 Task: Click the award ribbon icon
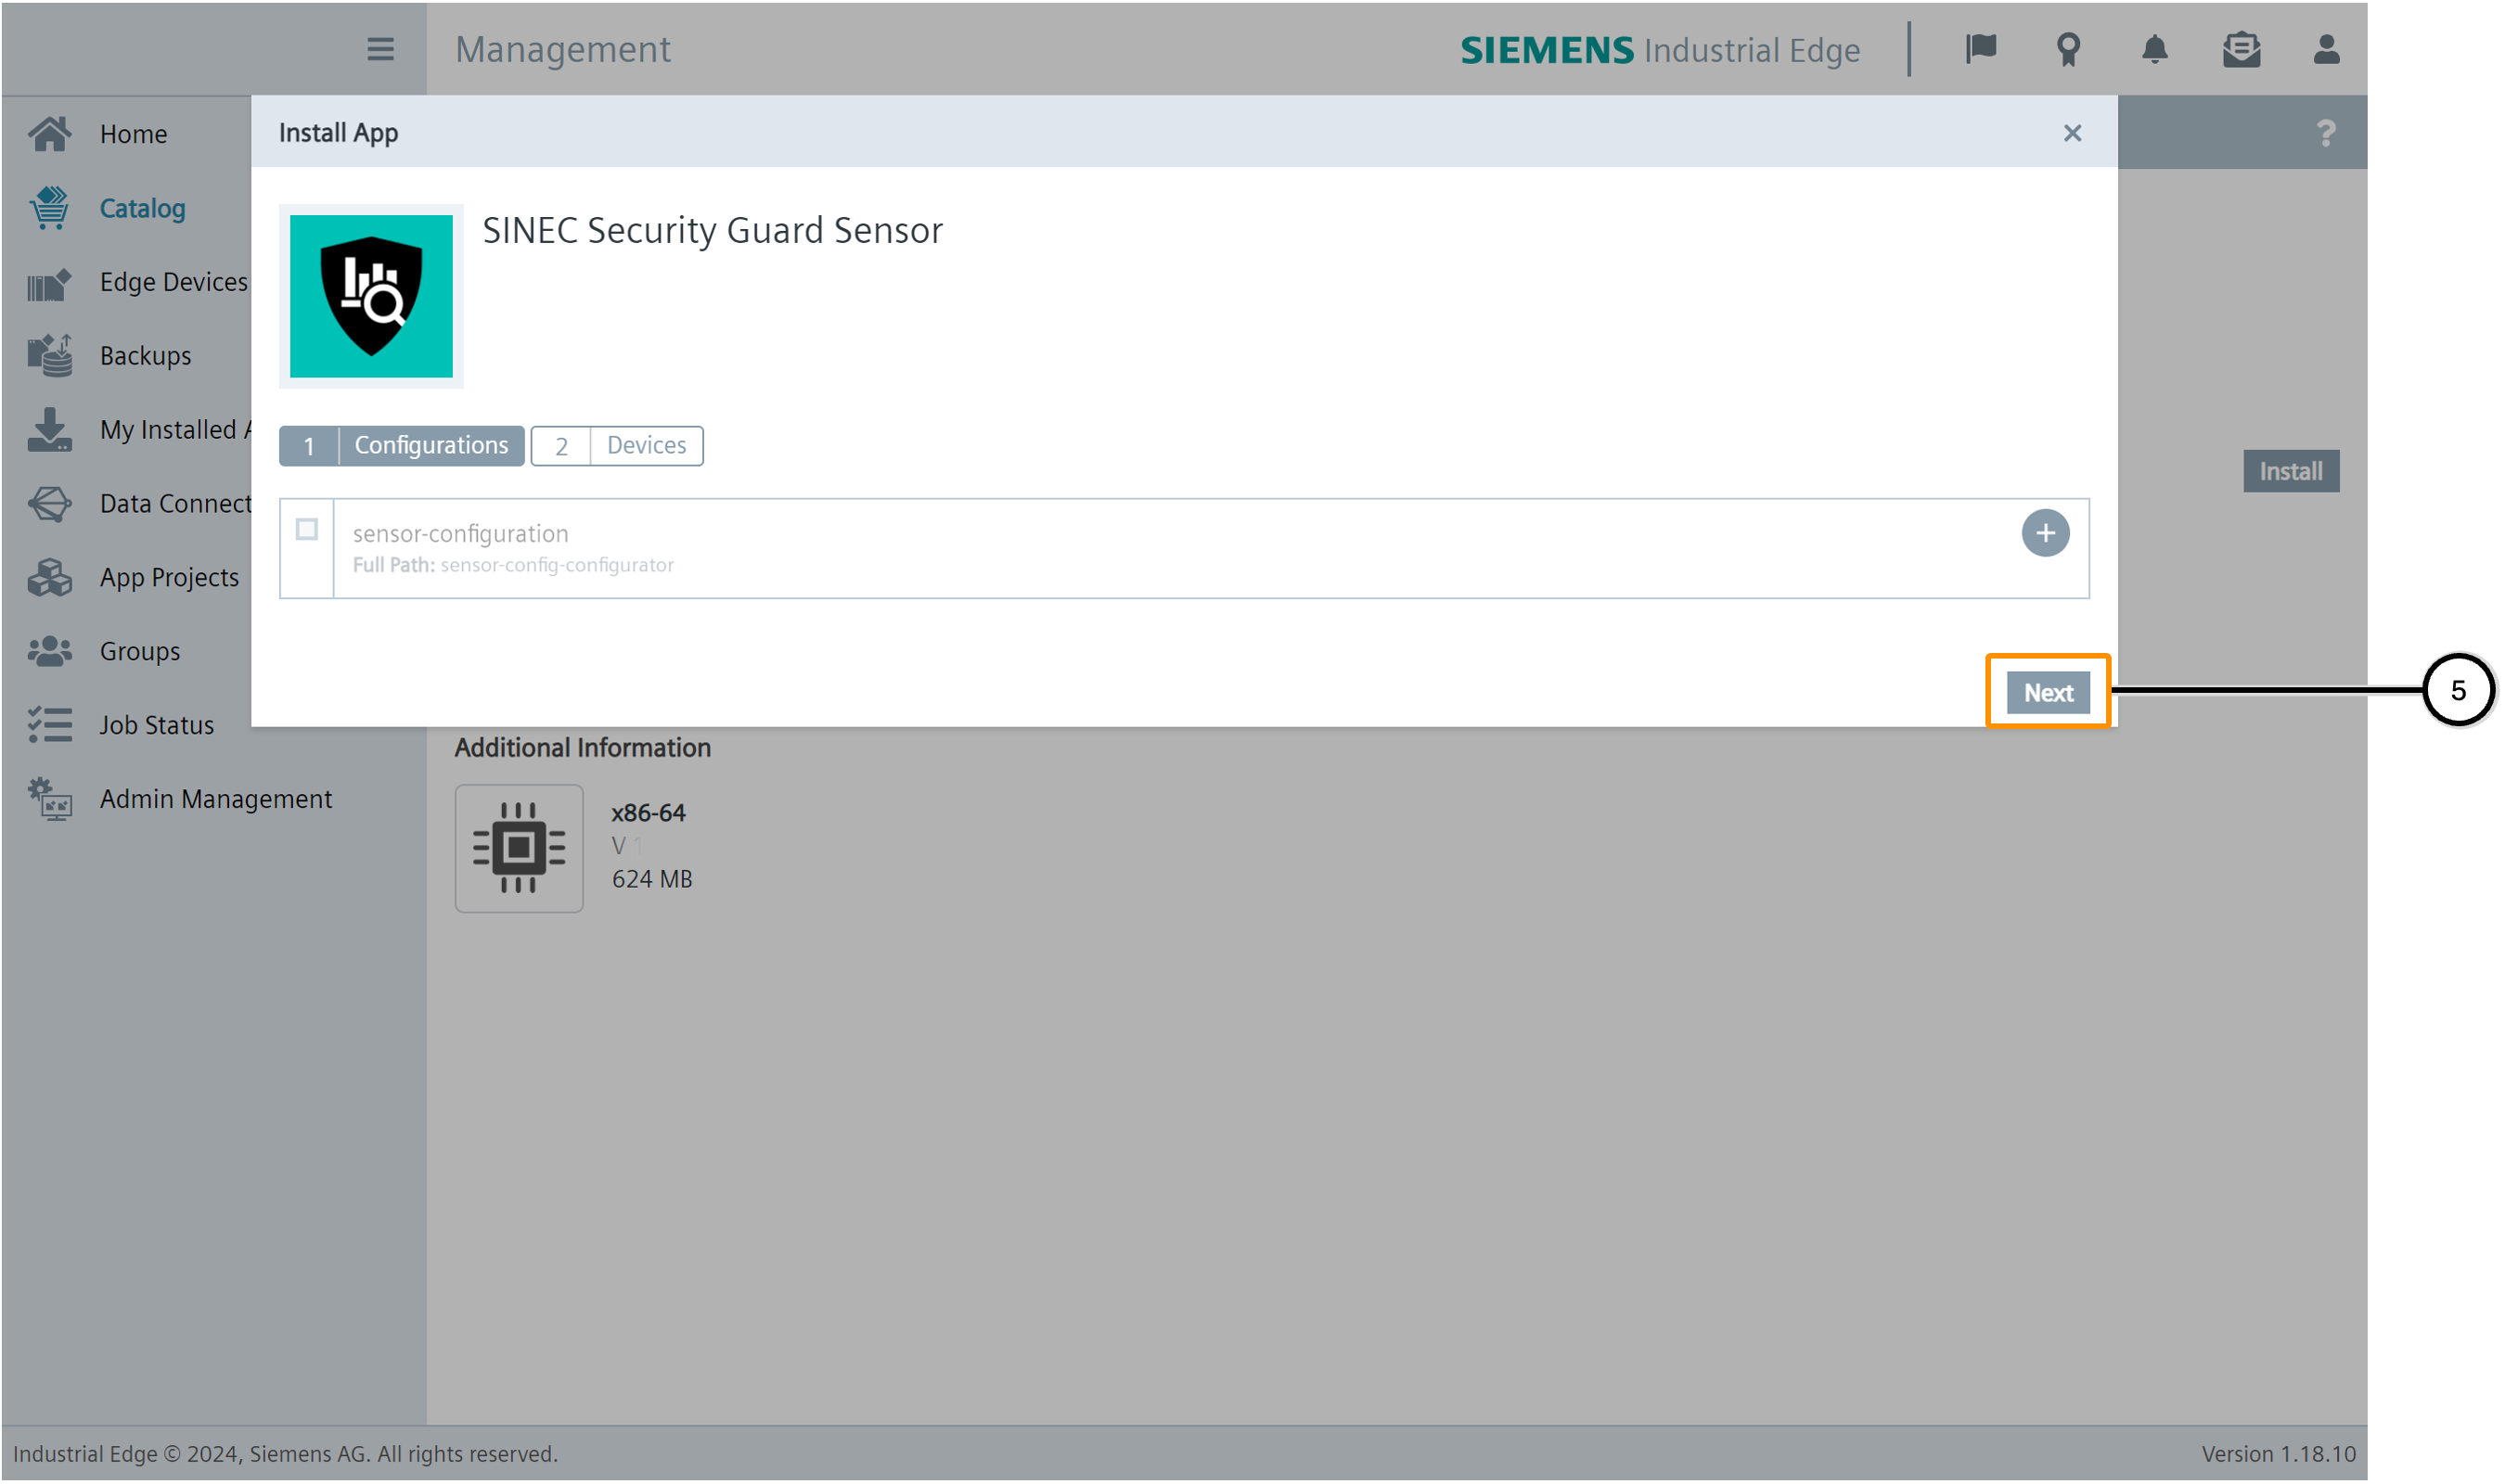[x=2068, y=49]
